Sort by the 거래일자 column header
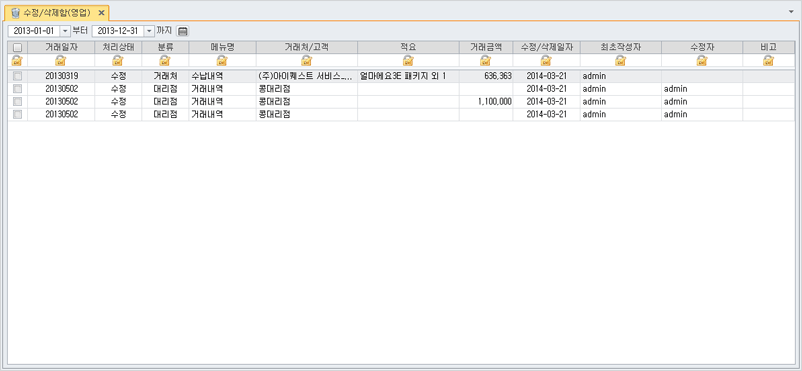 (x=61, y=47)
